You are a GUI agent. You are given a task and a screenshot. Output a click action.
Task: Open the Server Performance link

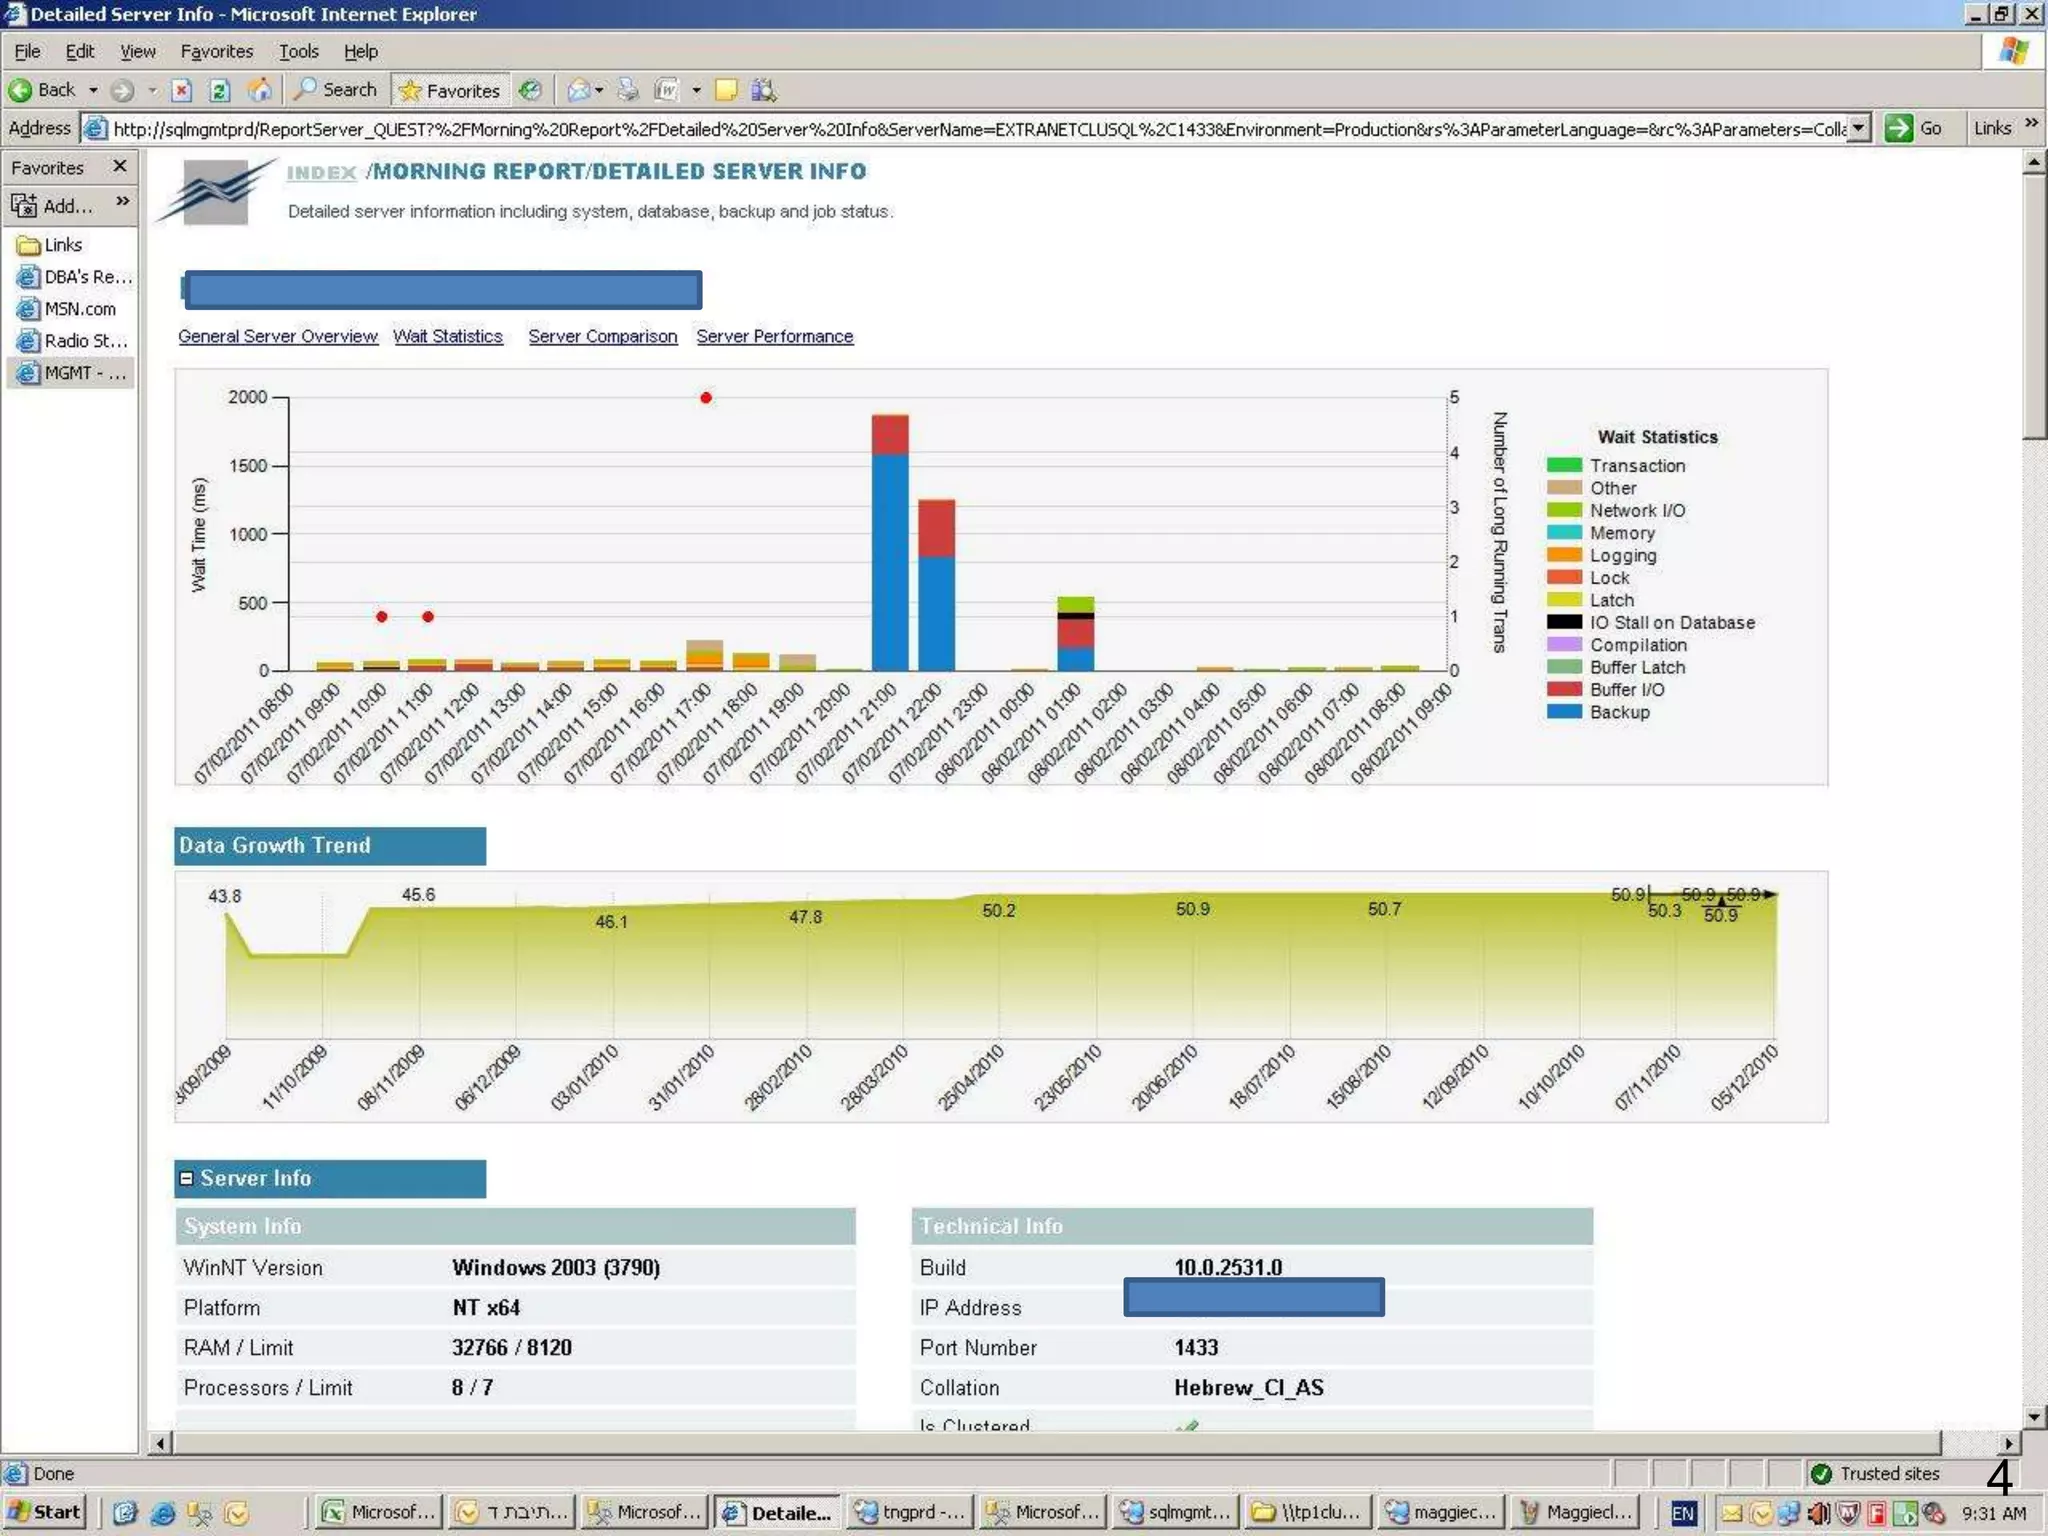[x=774, y=337]
